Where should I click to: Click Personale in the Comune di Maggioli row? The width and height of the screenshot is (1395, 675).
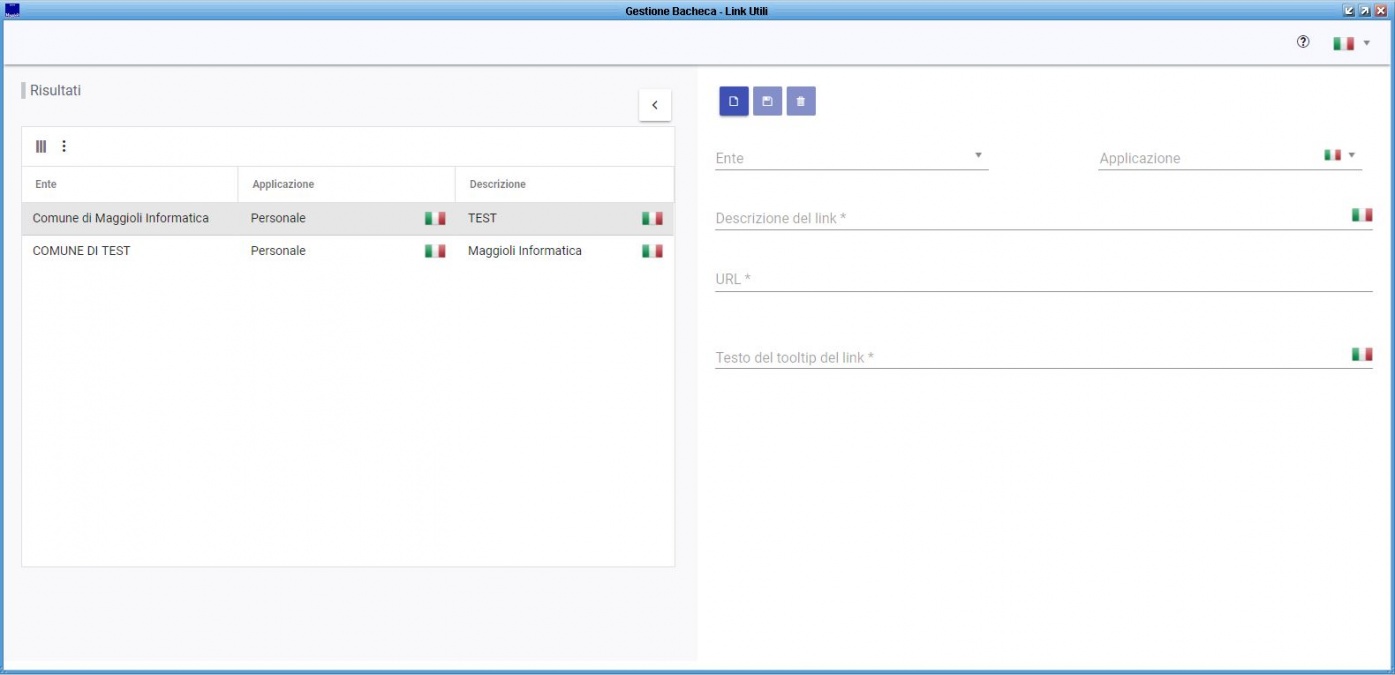click(x=278, y=218)
